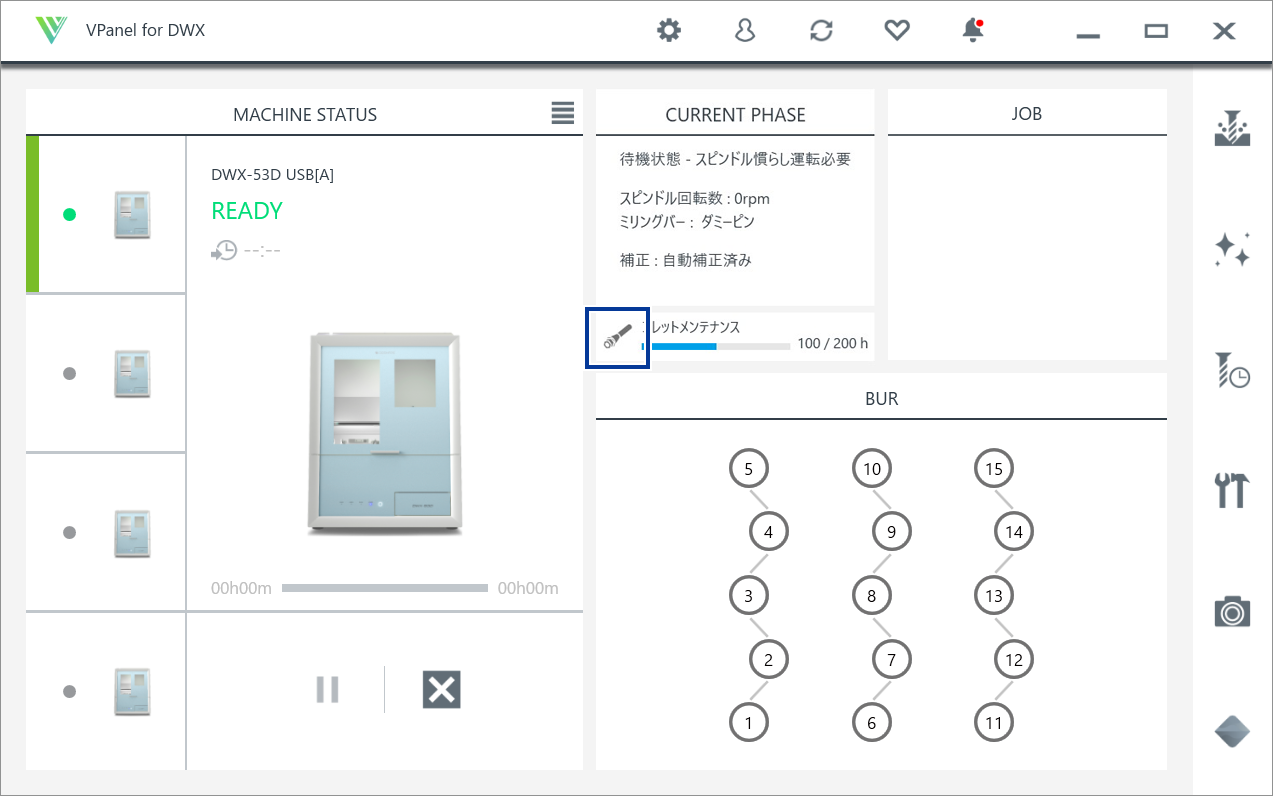Click the collet maintenance progress bar
This screenshot has width=1274, height=796.
click(715, 346)
